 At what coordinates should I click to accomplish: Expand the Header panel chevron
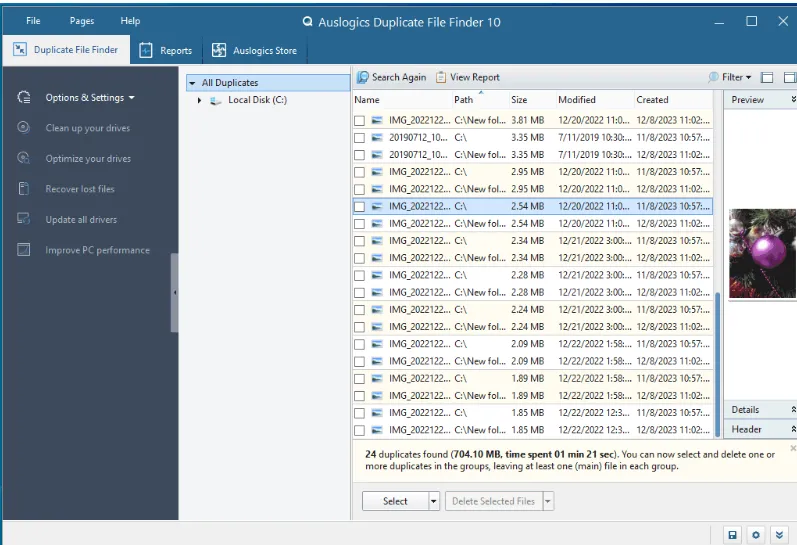pos(793,429)
